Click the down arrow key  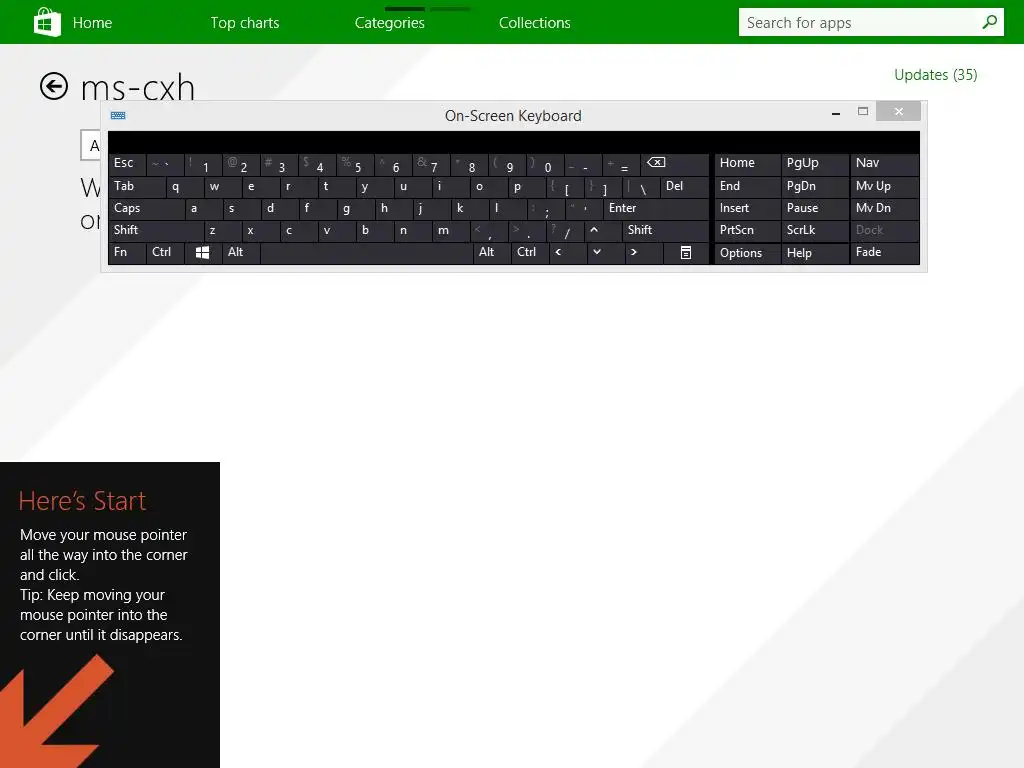pyautogui.click(x=605, y=253)
